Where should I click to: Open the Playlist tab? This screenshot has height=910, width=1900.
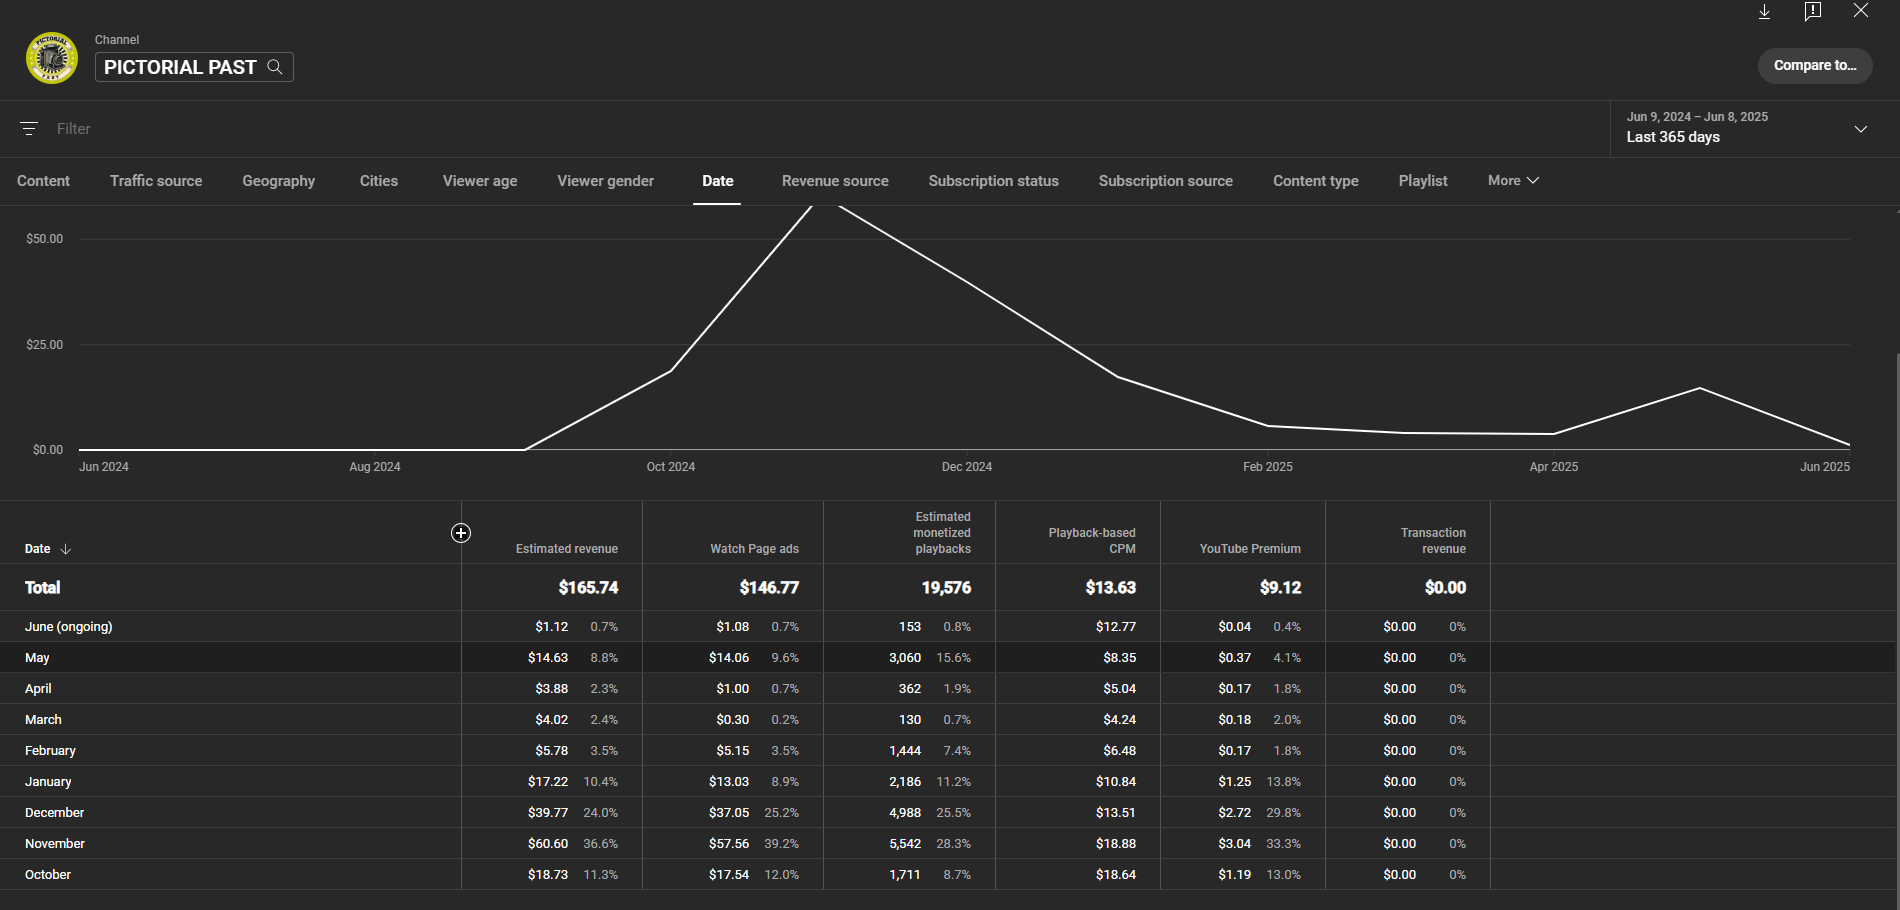pyautogui.click(x=1422, y=181)
